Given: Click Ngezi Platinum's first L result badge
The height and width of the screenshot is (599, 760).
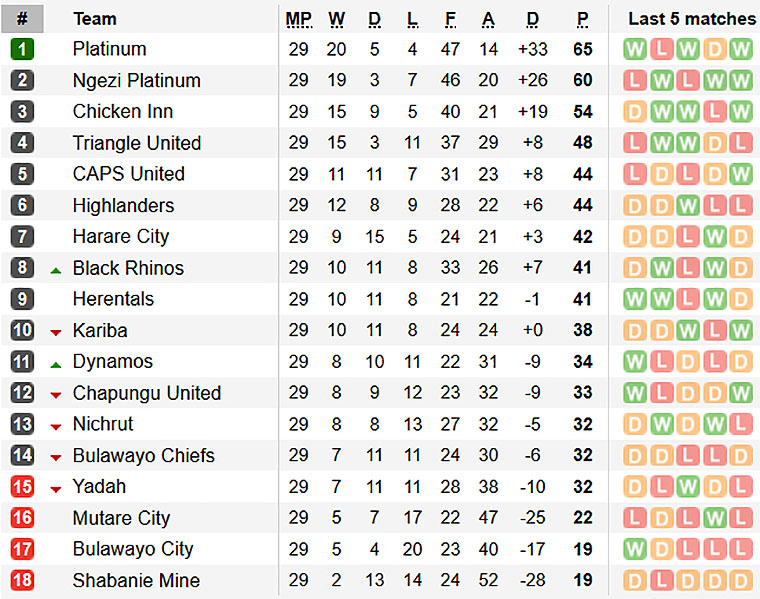Looking at the screenshot, I should [x=635, y=80].
